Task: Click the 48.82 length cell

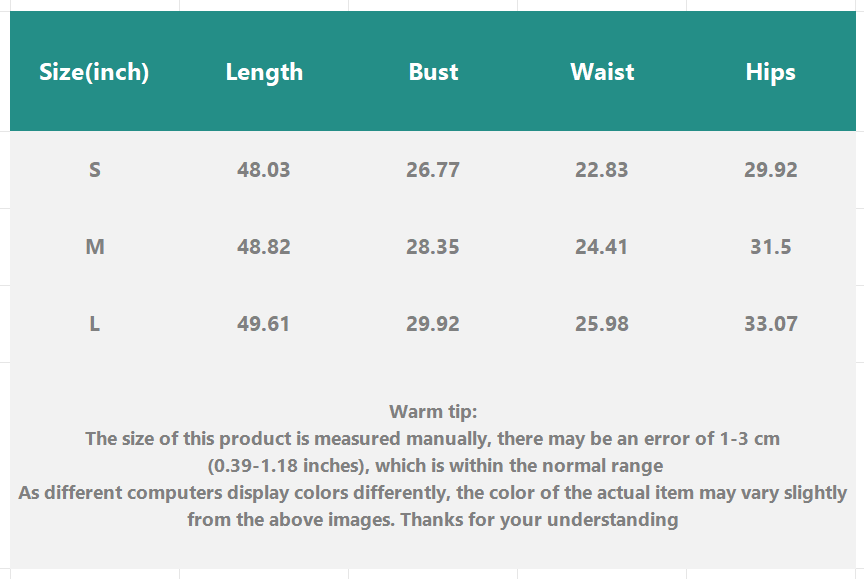Action: tap(264, 247)
